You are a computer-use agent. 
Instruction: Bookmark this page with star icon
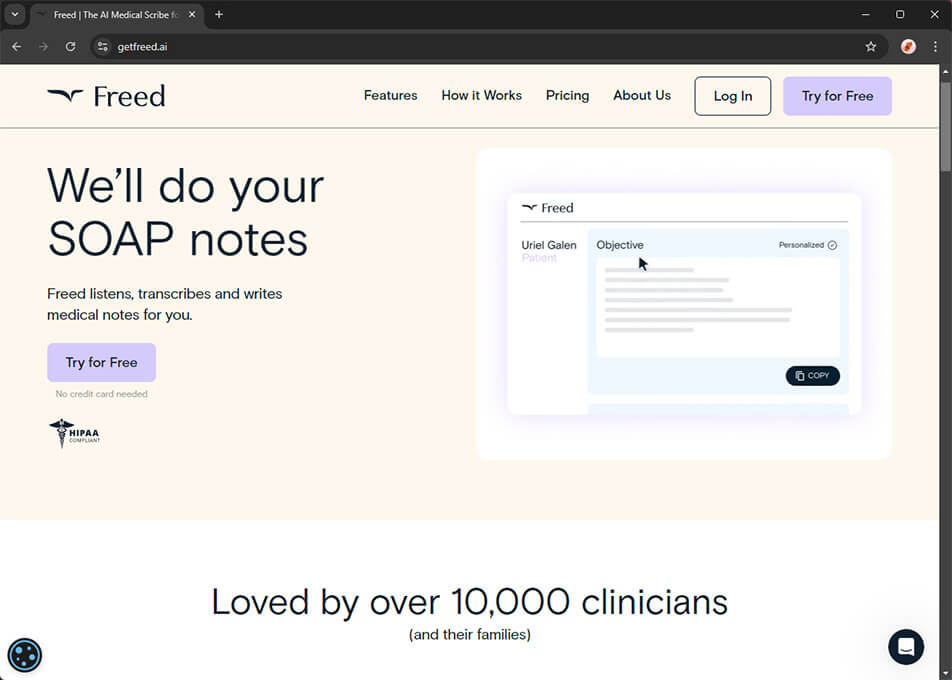click(x=871, y=47)
